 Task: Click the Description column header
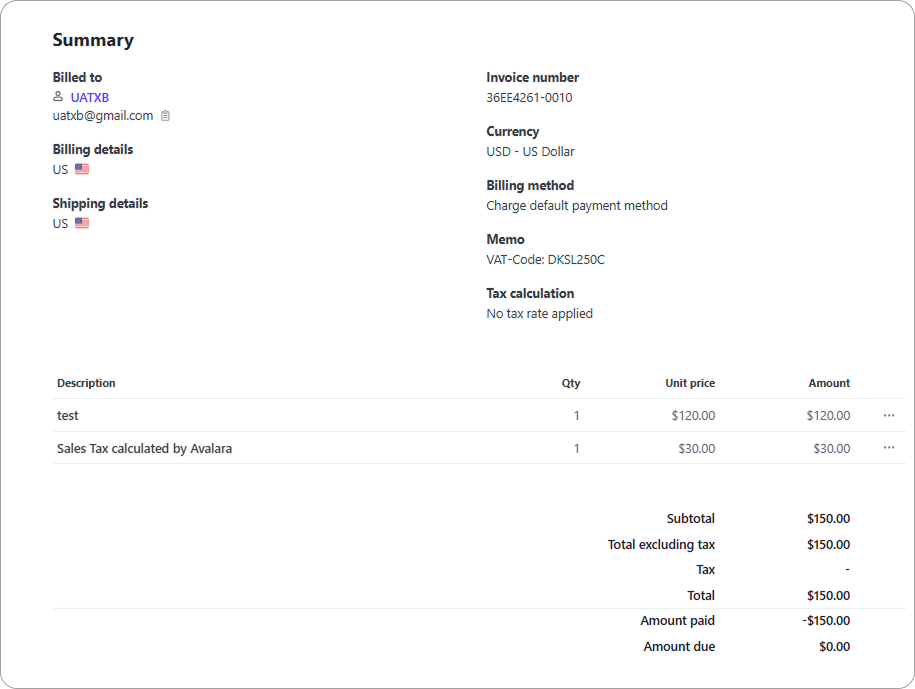coord(86,383)
